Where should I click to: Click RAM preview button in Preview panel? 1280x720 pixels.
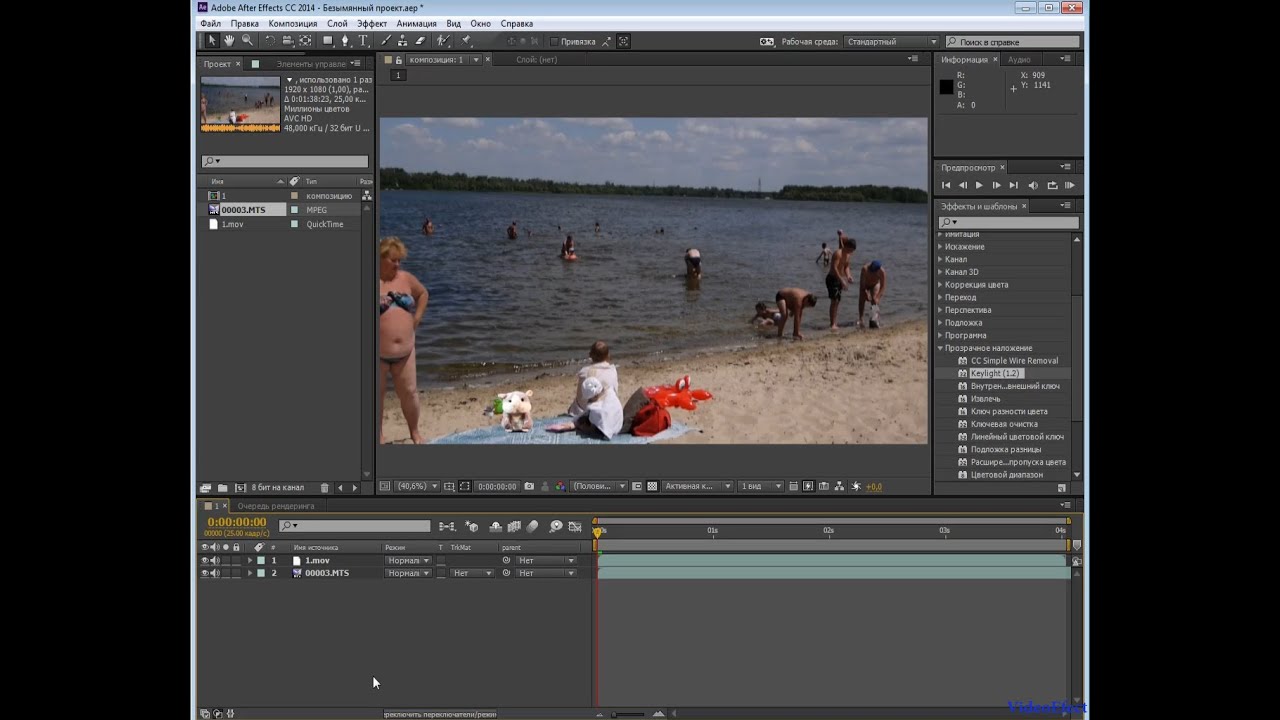pyautogui.click(x=1069, y=185)
